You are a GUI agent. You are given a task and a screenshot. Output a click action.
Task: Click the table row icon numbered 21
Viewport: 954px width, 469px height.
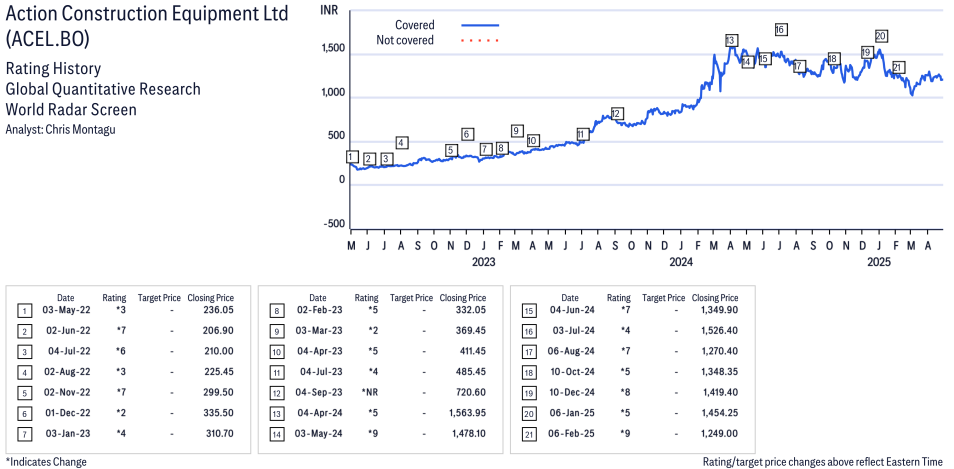coord(527,435)
